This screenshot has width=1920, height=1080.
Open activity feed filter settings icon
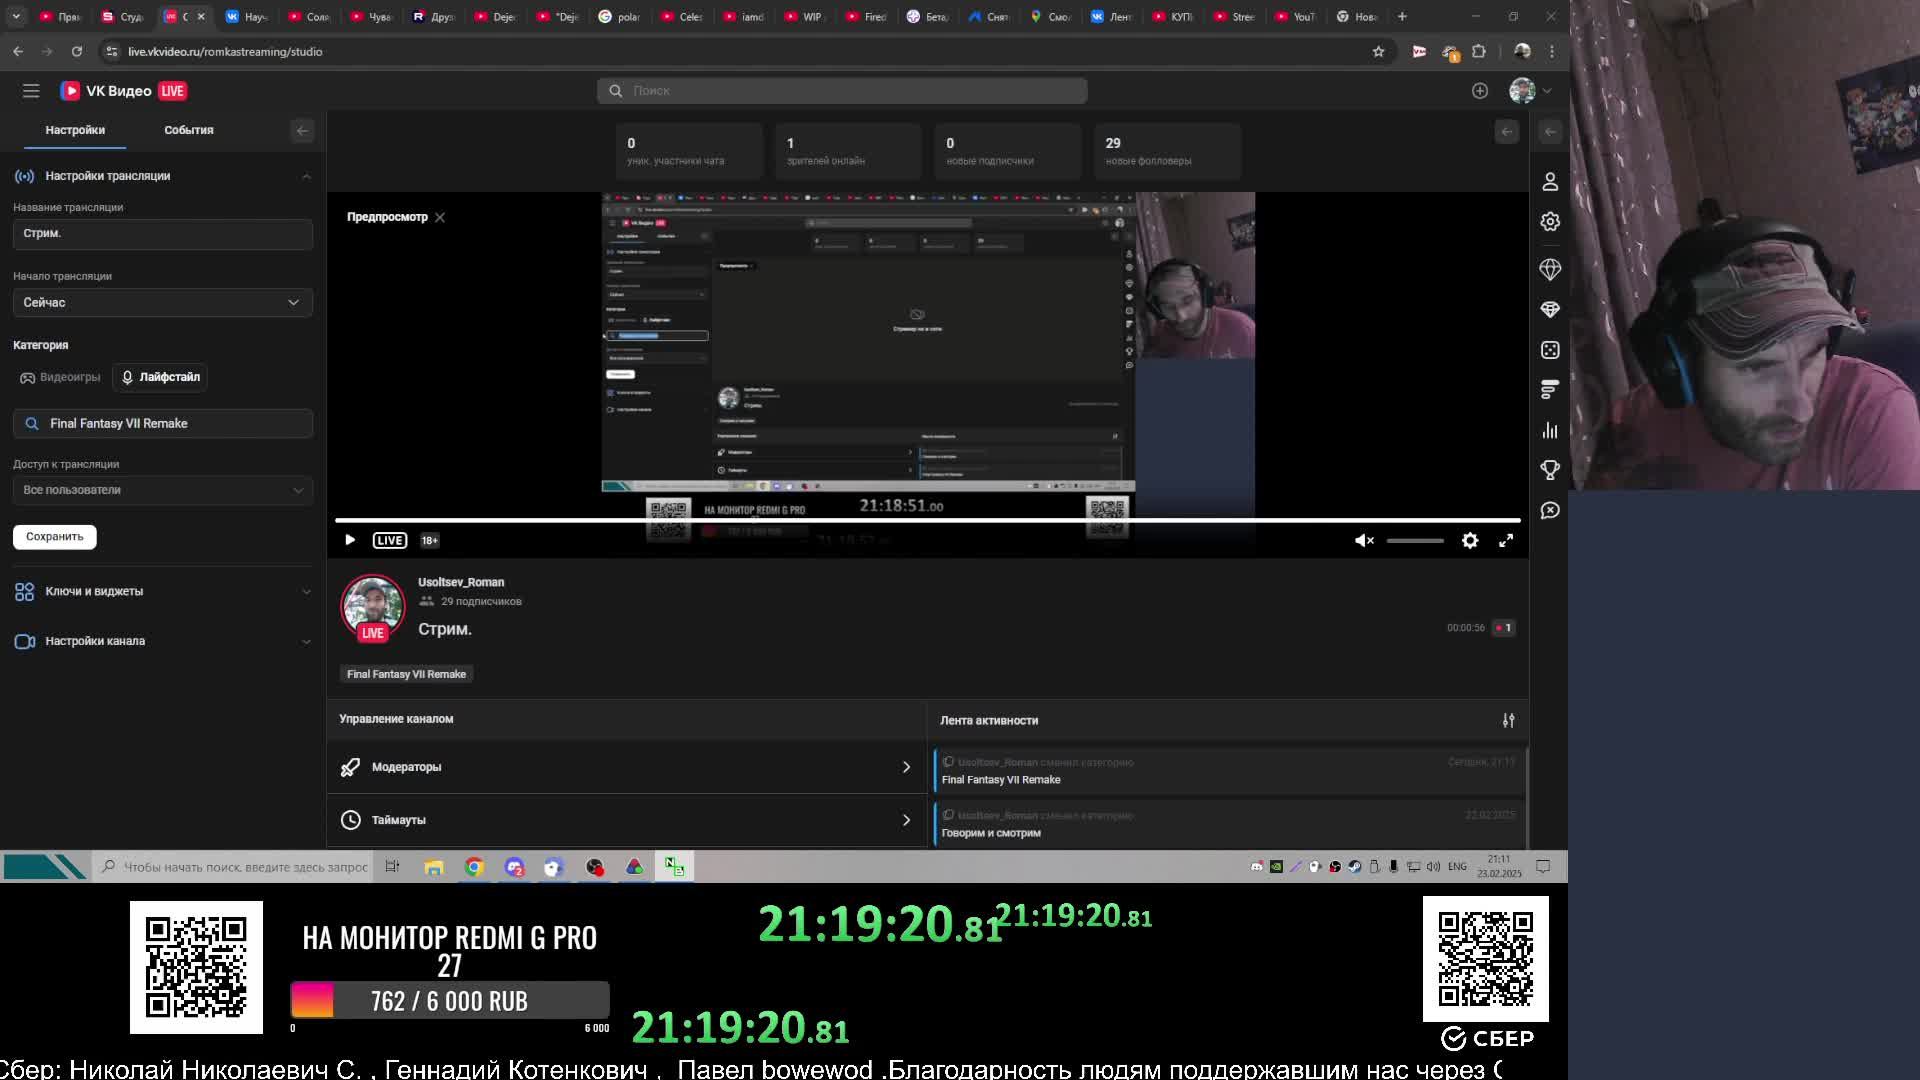click(1508, 720)
